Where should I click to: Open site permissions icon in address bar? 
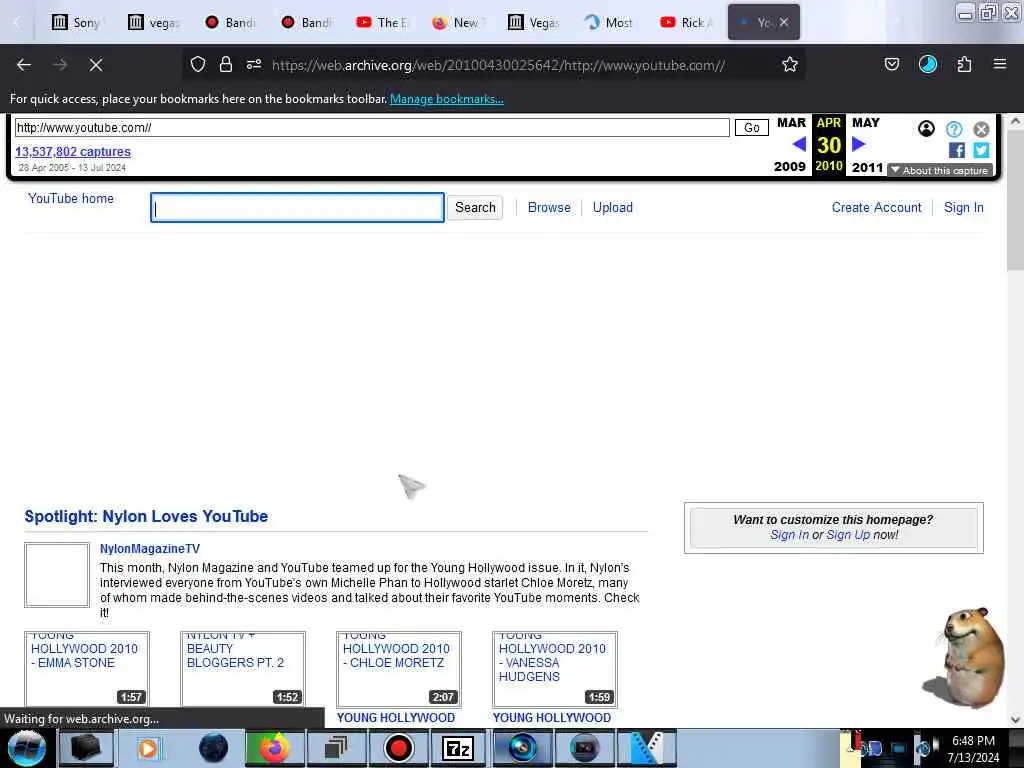point(254,64)
